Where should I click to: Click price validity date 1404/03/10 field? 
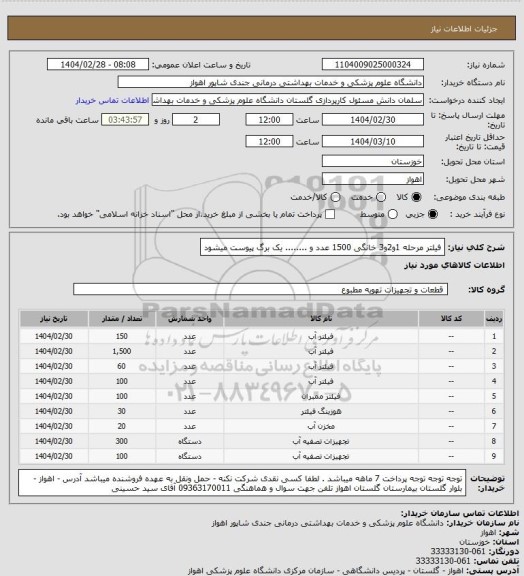tap(373, 141)
